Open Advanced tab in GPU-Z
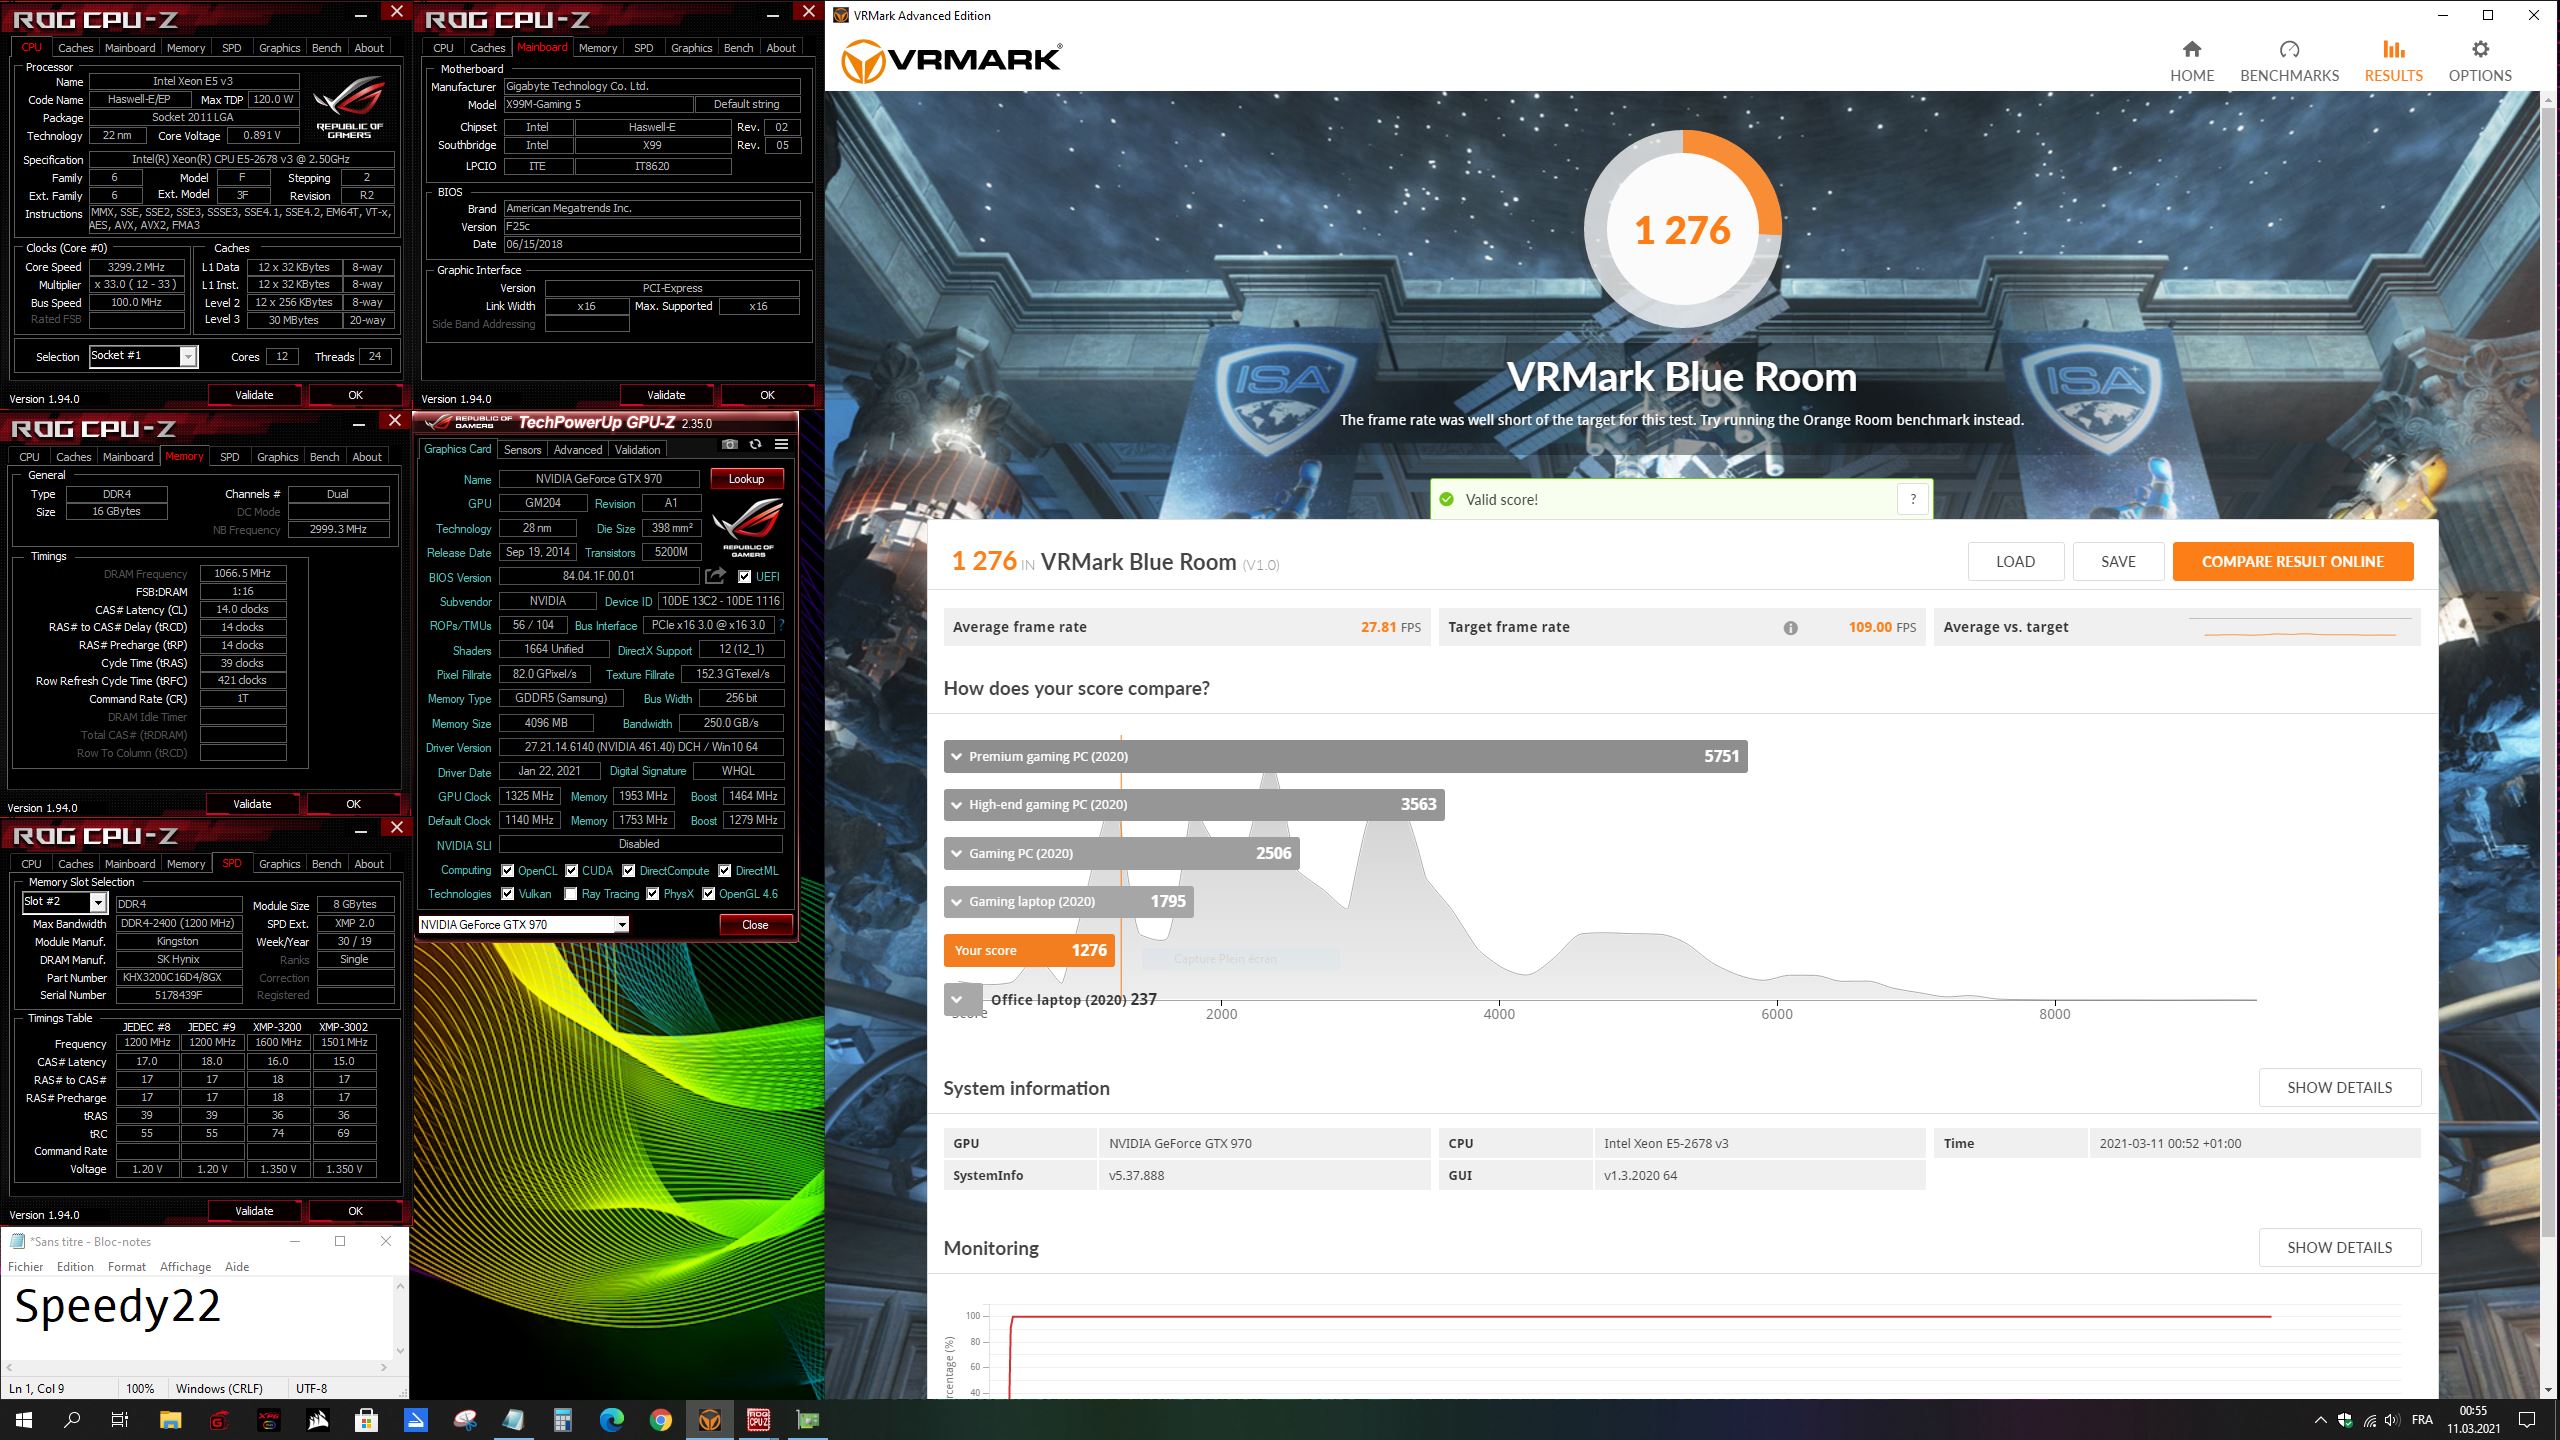The width and height of the screenshot is (2560, 1440). [577, 450]
